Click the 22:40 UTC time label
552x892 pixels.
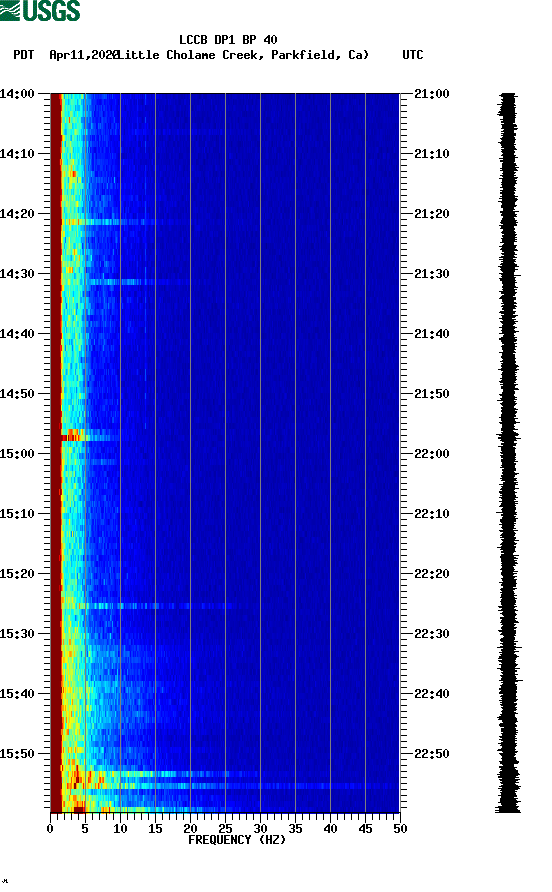click(x=432, y=694)
